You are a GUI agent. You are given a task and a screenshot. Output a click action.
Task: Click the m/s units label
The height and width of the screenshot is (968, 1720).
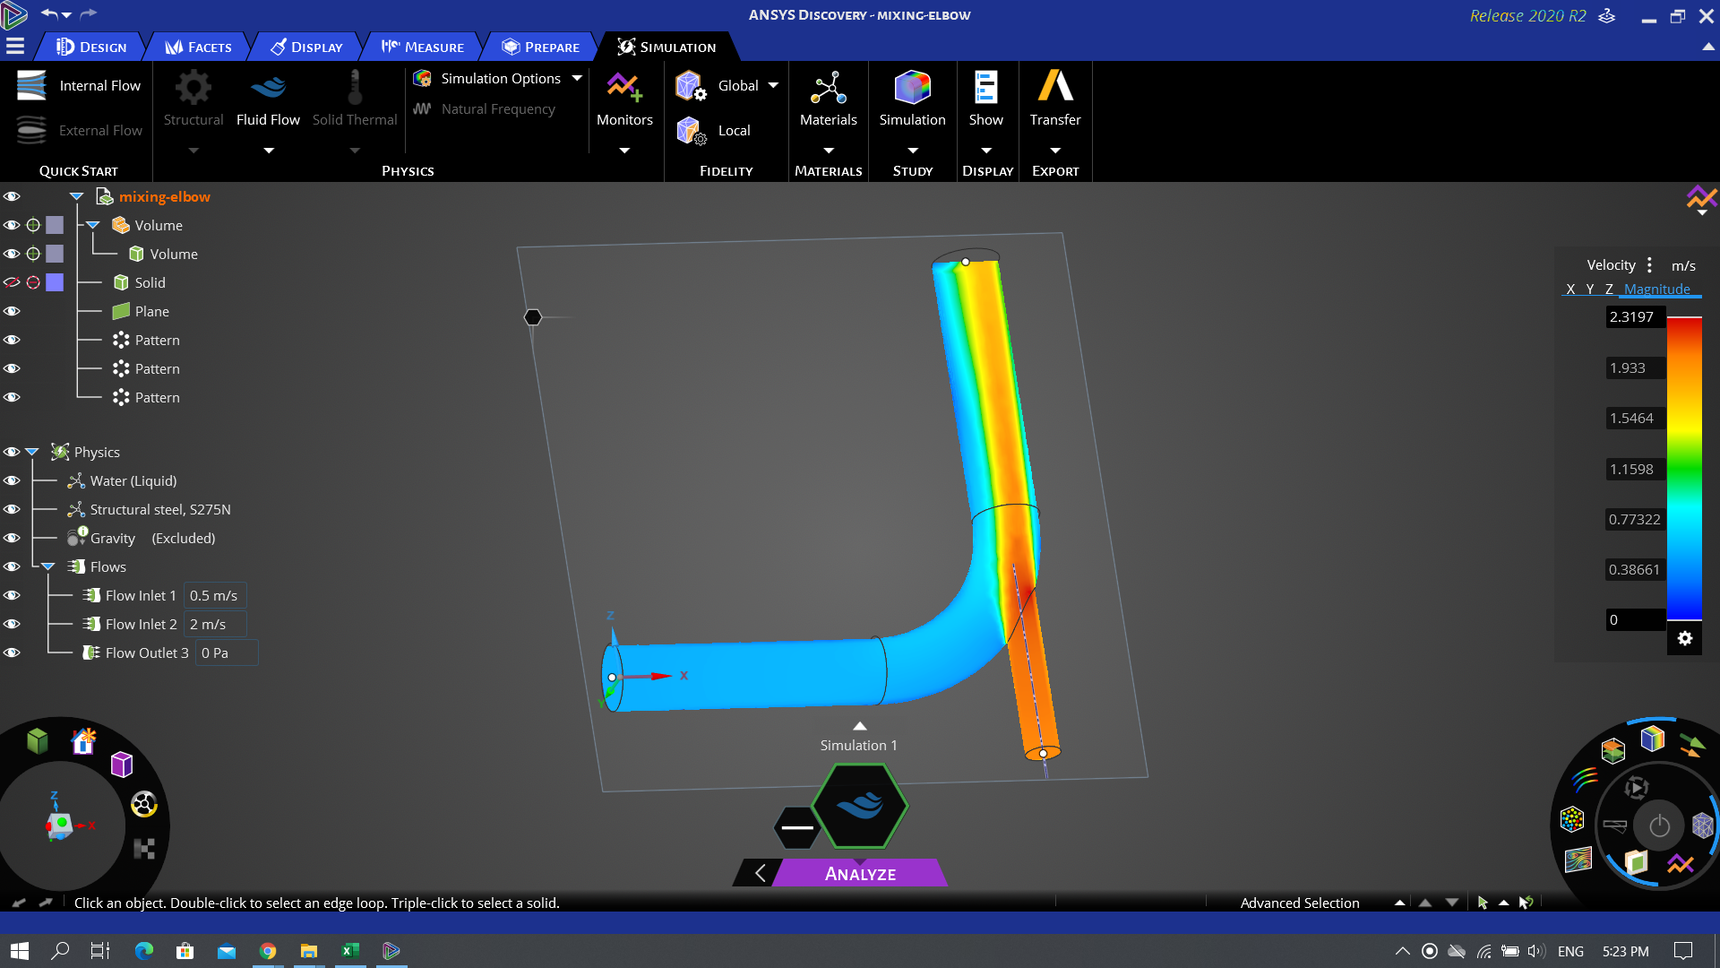click(1683, 266)
